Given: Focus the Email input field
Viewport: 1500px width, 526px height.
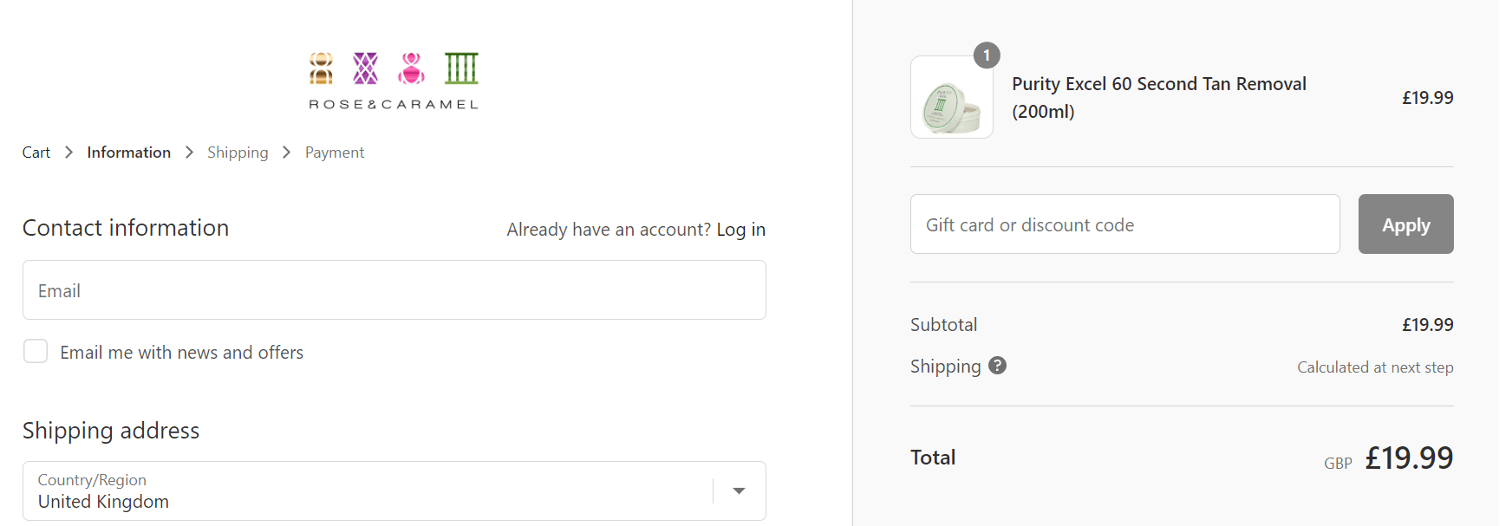Looking at the screenshot, I should (x=394, y=290).
